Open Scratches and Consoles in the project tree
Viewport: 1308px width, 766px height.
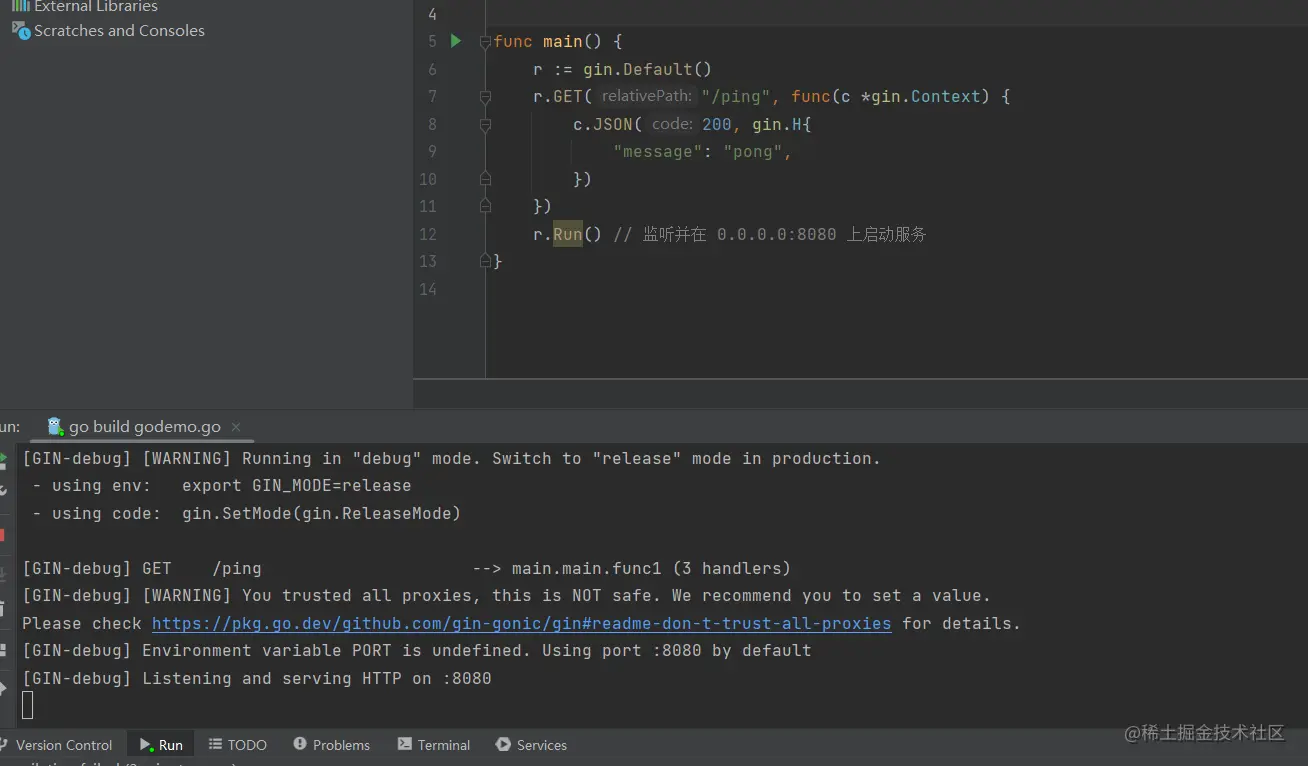point(108,31)
